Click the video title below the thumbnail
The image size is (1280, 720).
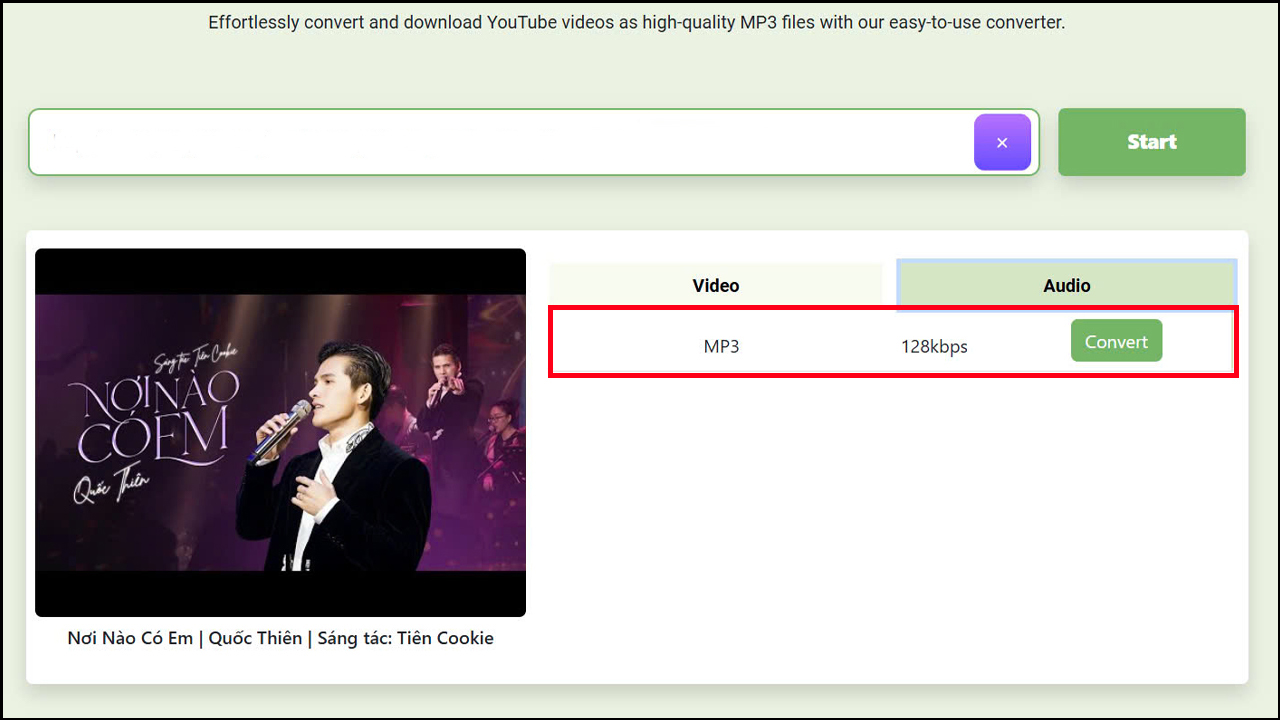click(x=280, y=638)
